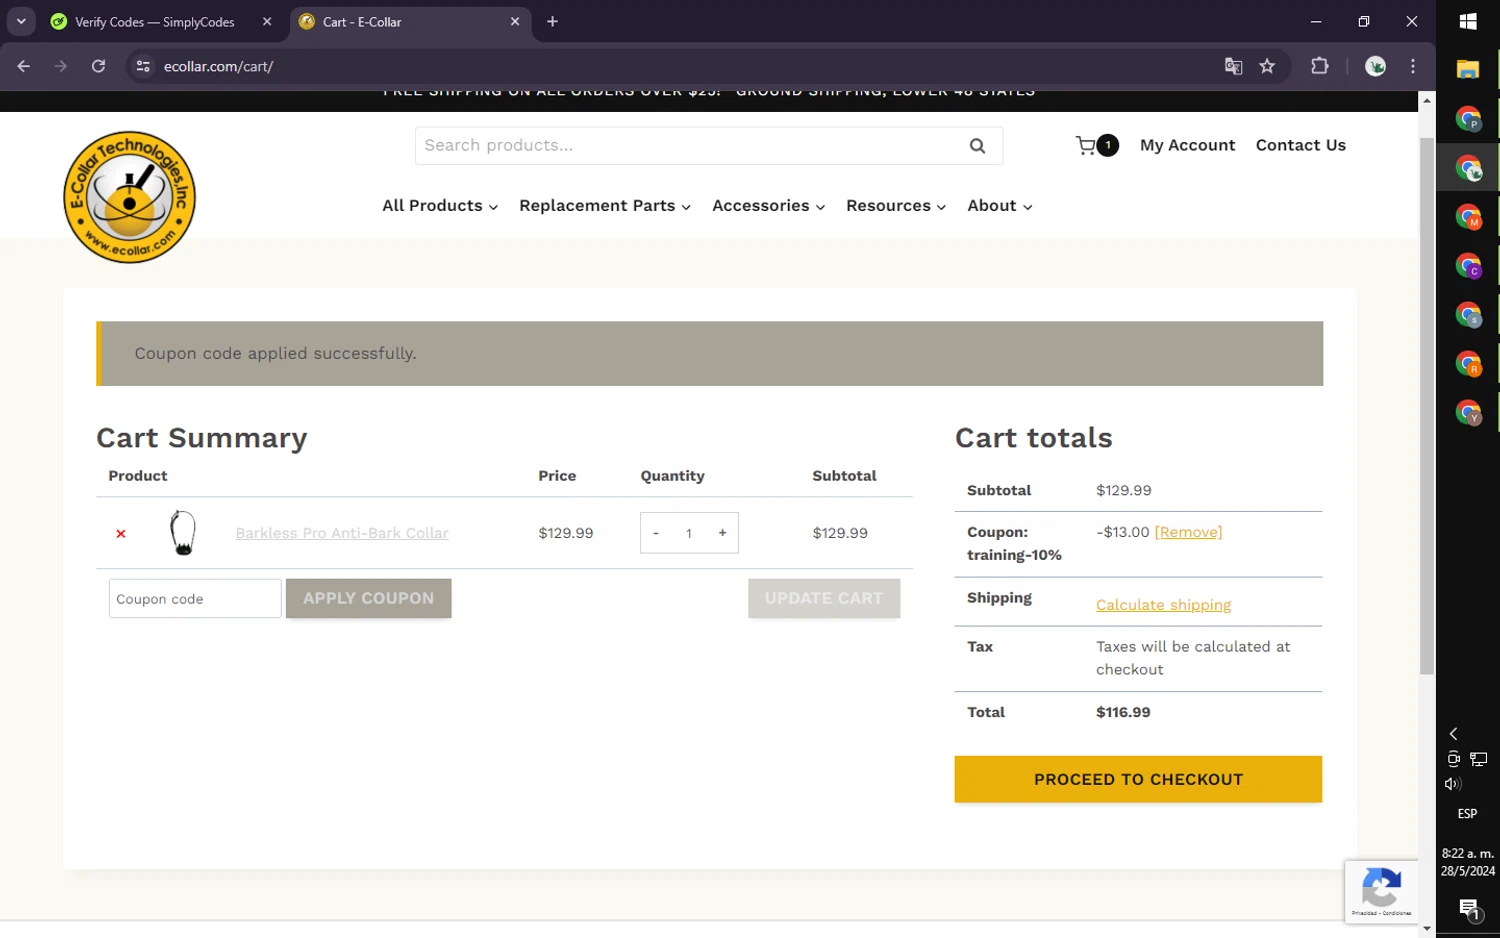The height and width of the screenshot is (938, 1500).
Task: Increase quantity with plus button
Action: pos(722,533)
